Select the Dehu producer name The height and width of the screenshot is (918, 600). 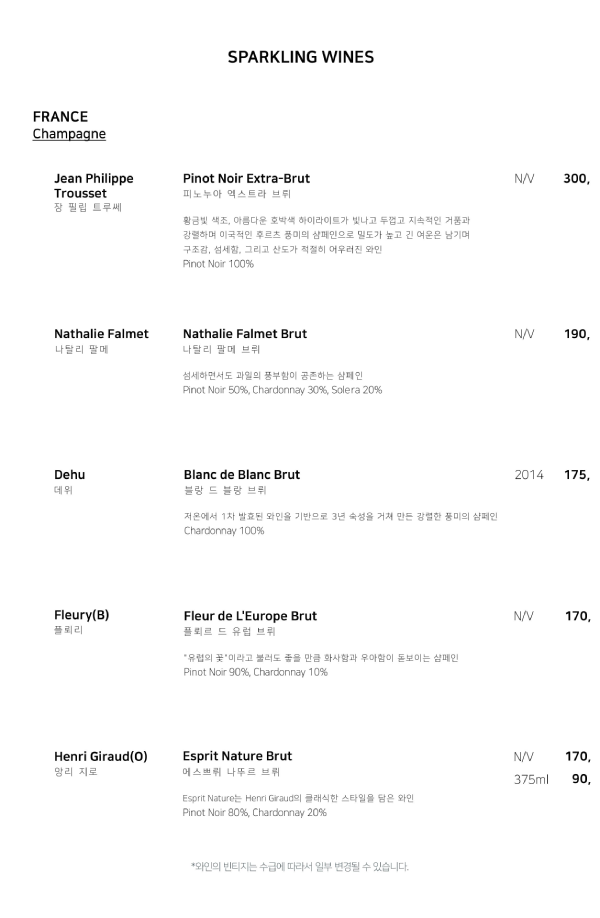point(69,474)
